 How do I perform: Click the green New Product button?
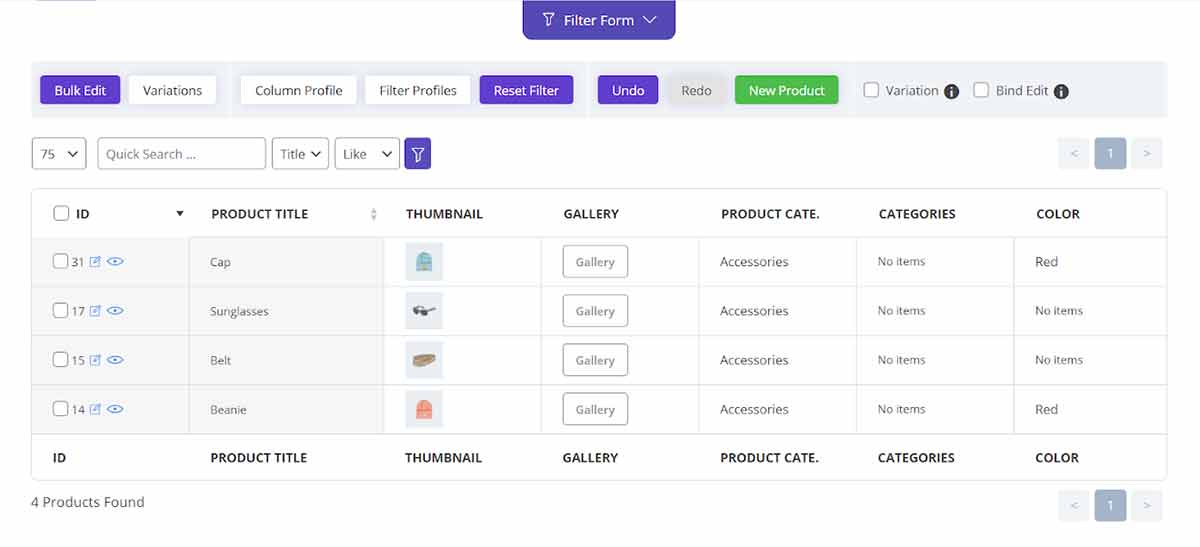click(787, 90)
